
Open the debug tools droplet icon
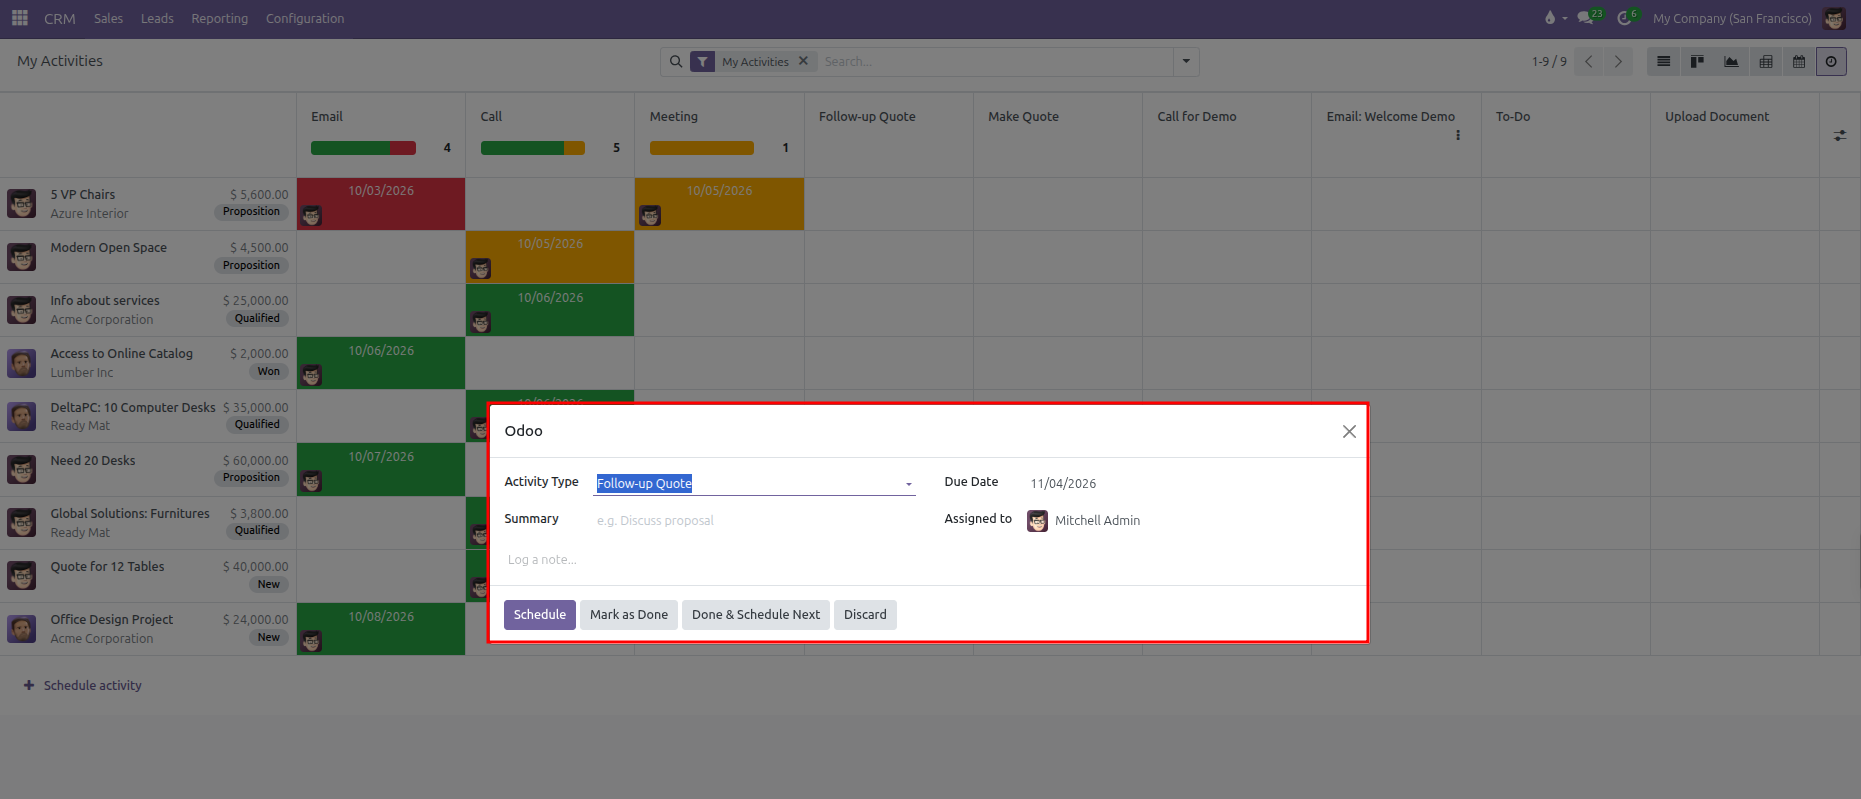pos(1550,18)
